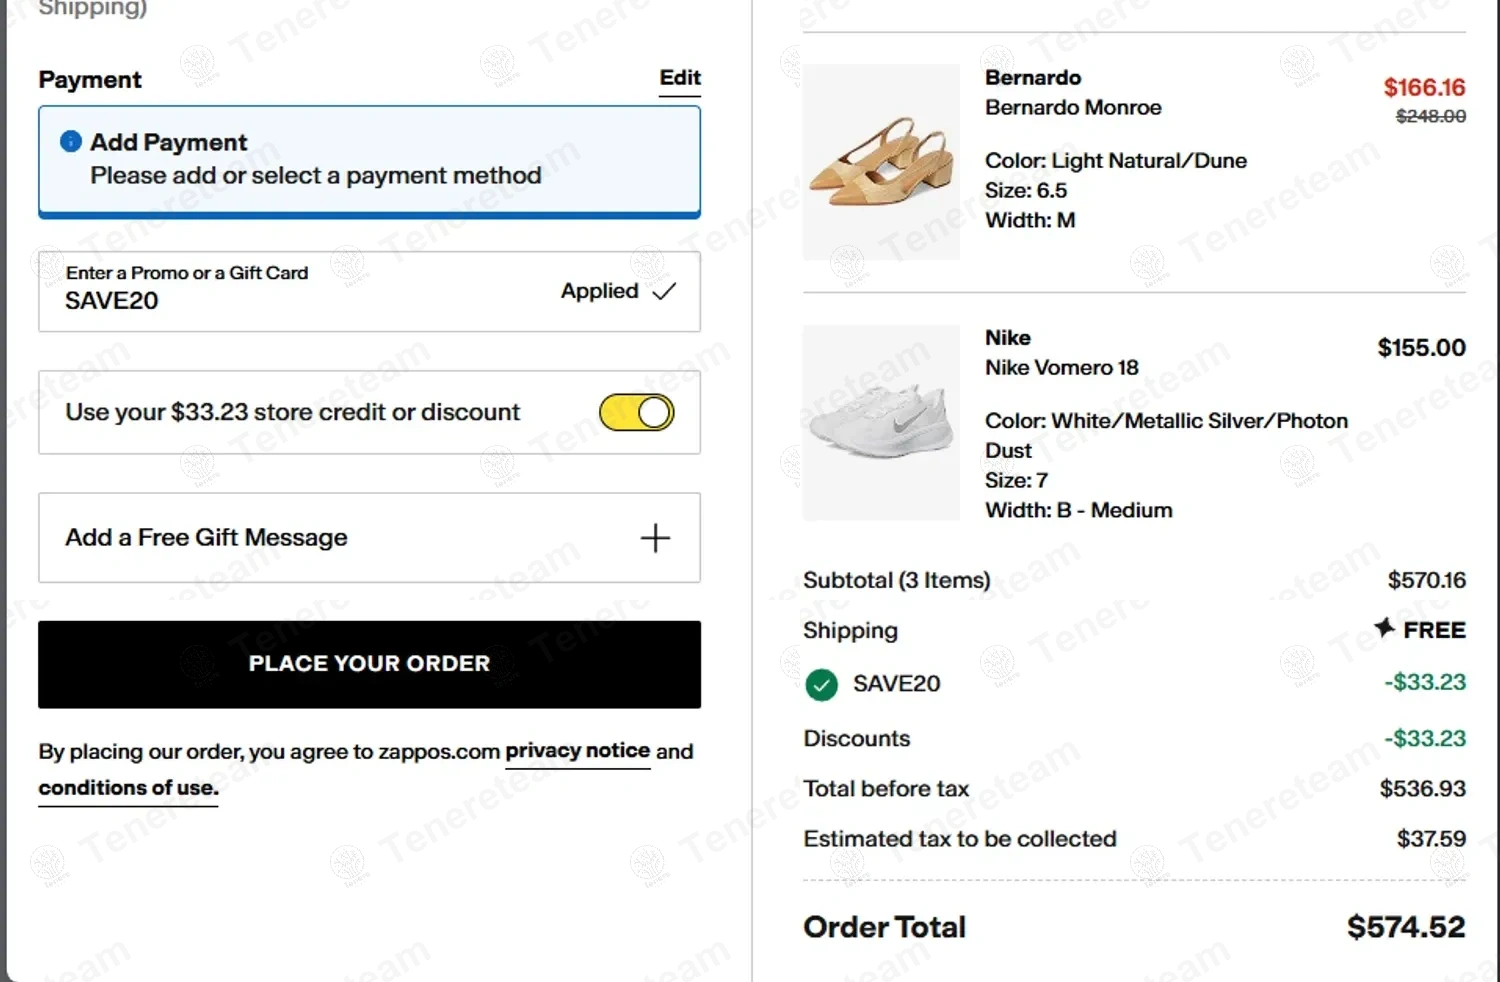Open the privacy notice link
This screenshot has width=1500, height=982.
[577, 751]
